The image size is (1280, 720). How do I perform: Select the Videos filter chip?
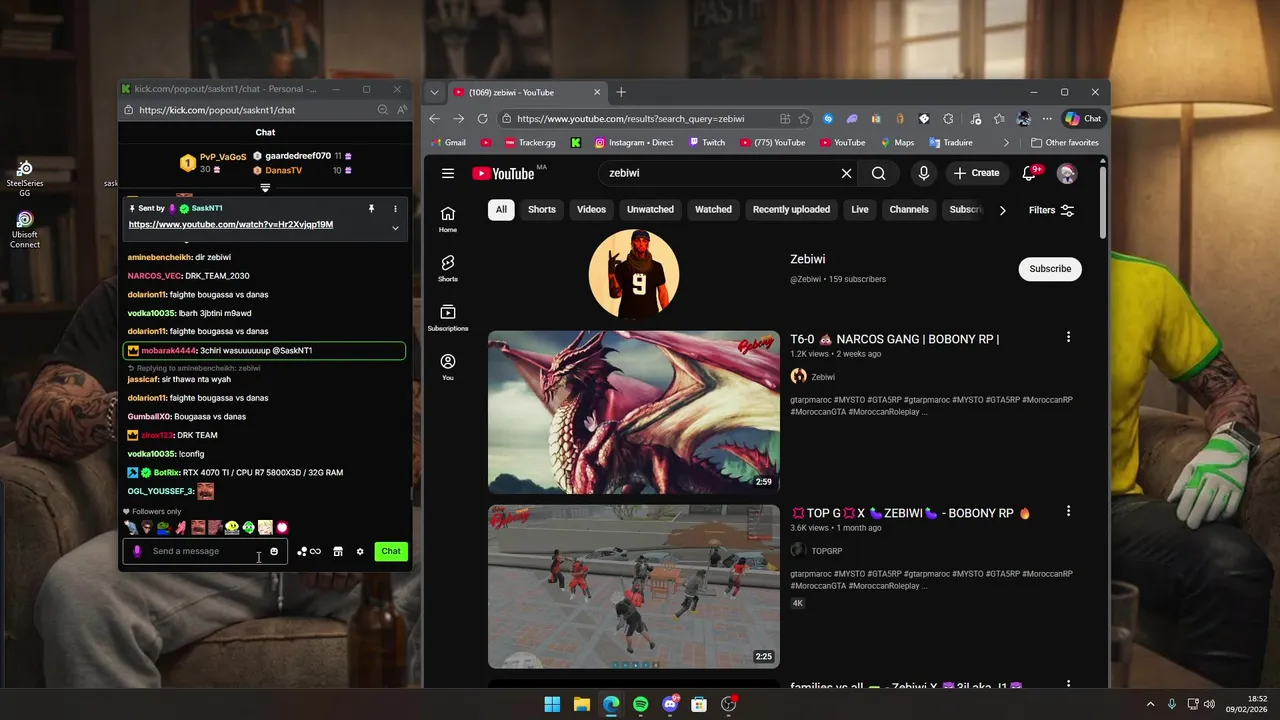click(x=591, y=210)
